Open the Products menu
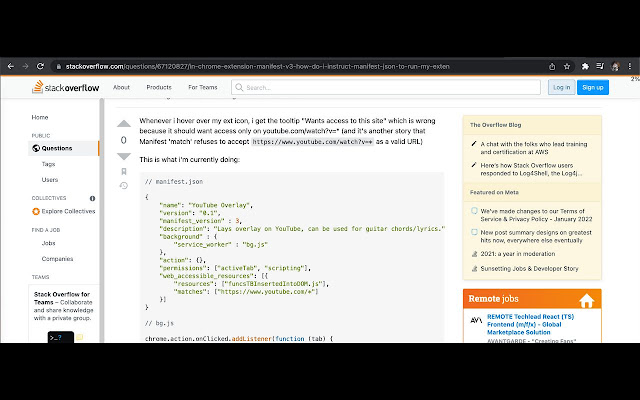The width and height of the screenshot is (640, 400). 159,87
